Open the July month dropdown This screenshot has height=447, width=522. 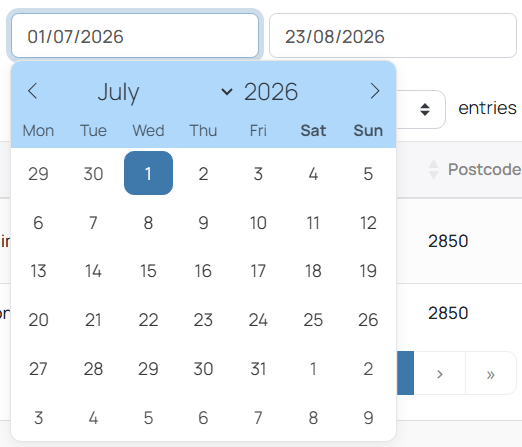click(165, 92)
